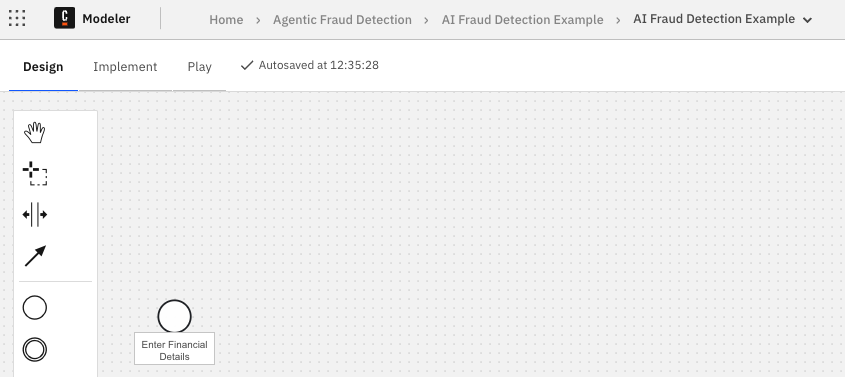Open the Agentic Fraud Detection breadcrumb
Viewport: 845px width, 377px height.
[342, 20]
